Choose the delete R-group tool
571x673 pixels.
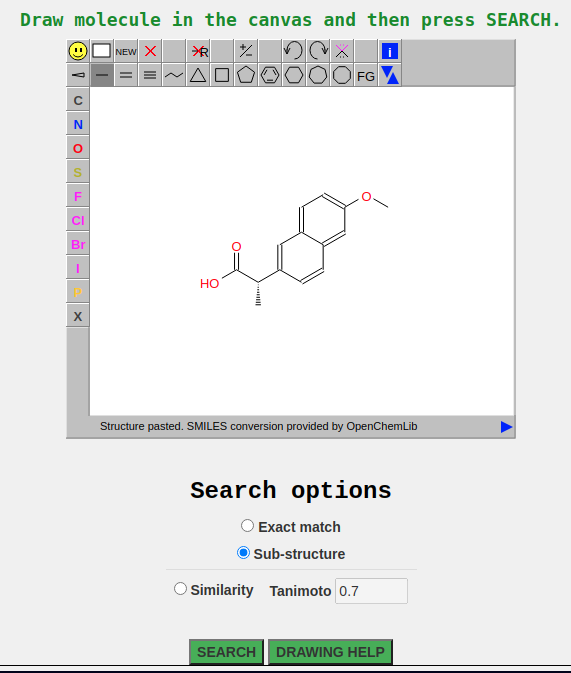tap(198, 52)
